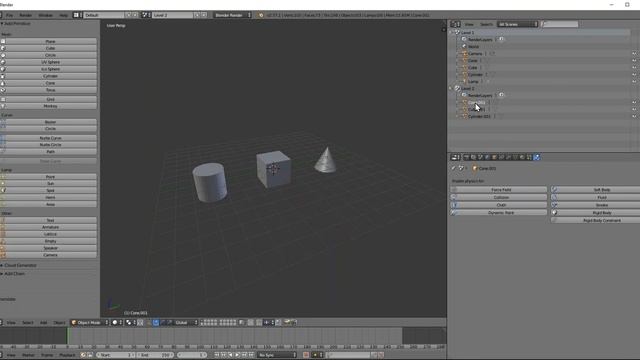
Task: Toggle visibility of Cylinder.001 in outliner
Action: pos(634,116)
